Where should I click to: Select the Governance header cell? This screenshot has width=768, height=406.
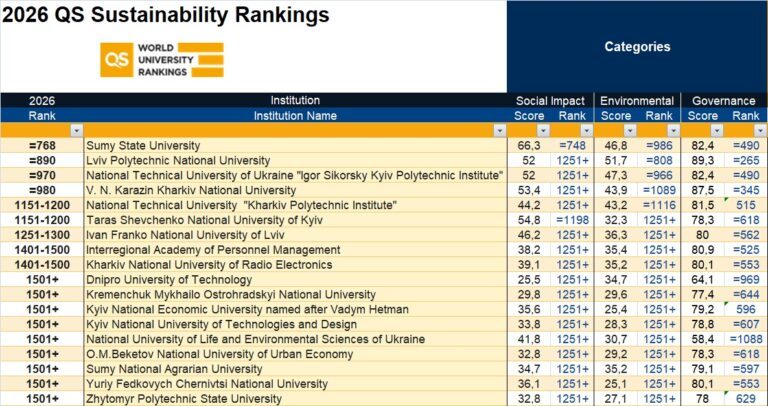724,101
